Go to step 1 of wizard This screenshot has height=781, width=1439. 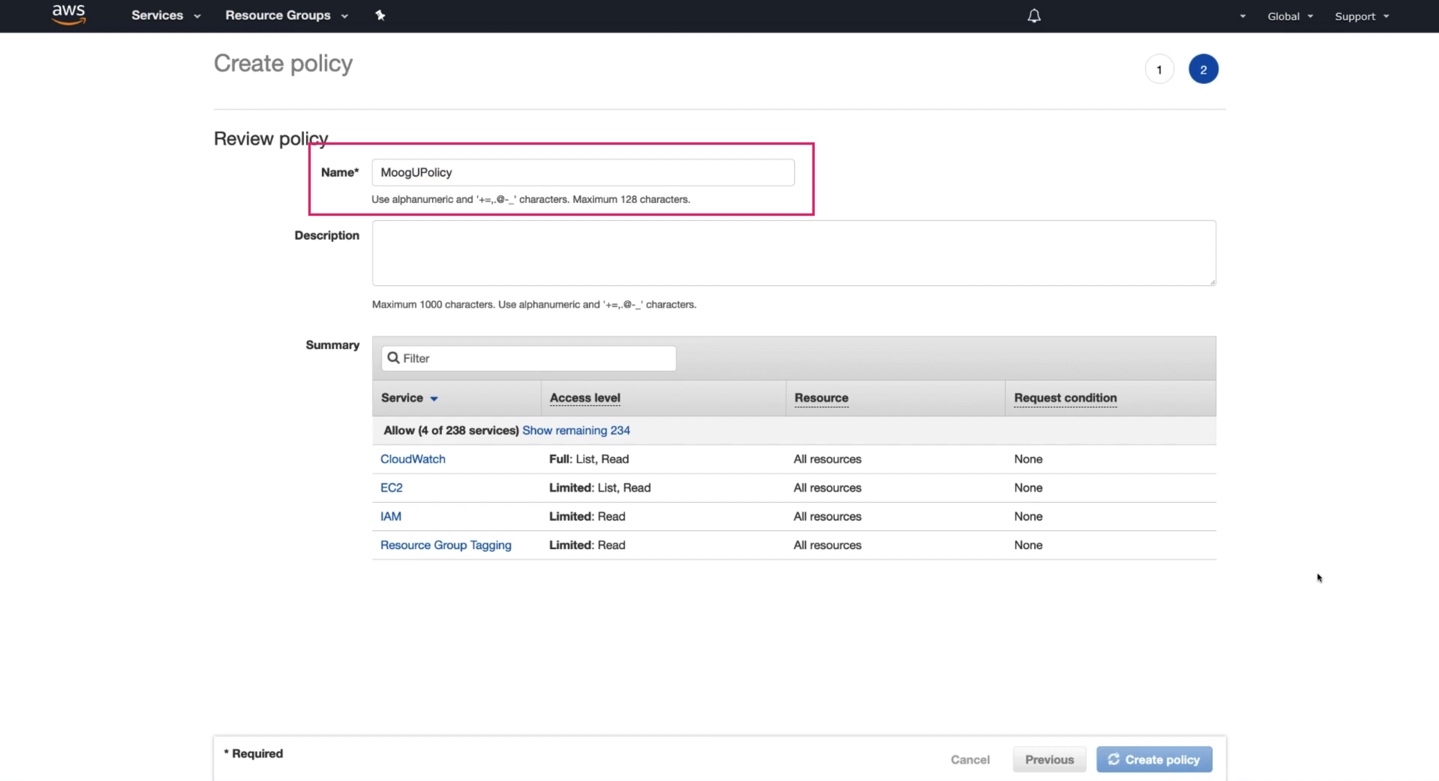[x=1159, y=69]
